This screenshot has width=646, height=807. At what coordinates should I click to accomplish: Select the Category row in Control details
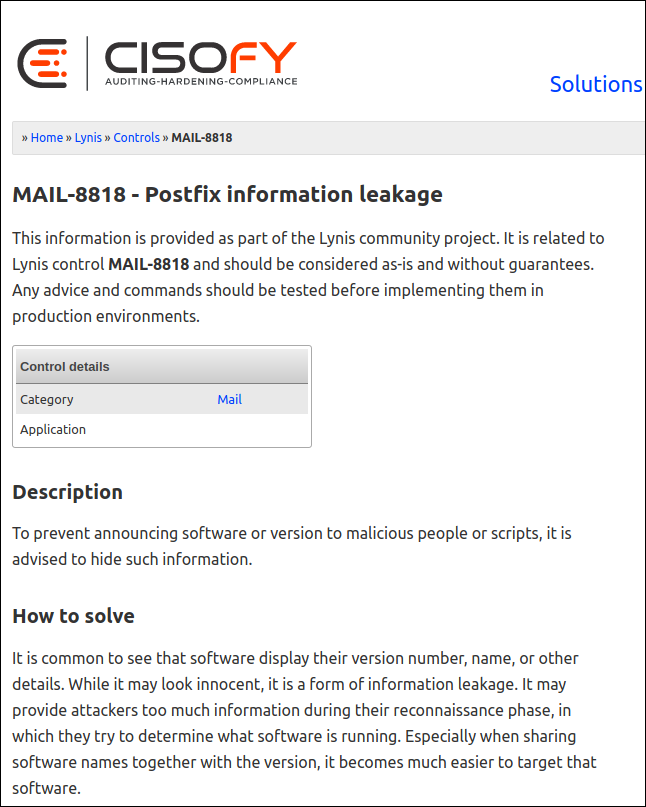pos(47,399)
